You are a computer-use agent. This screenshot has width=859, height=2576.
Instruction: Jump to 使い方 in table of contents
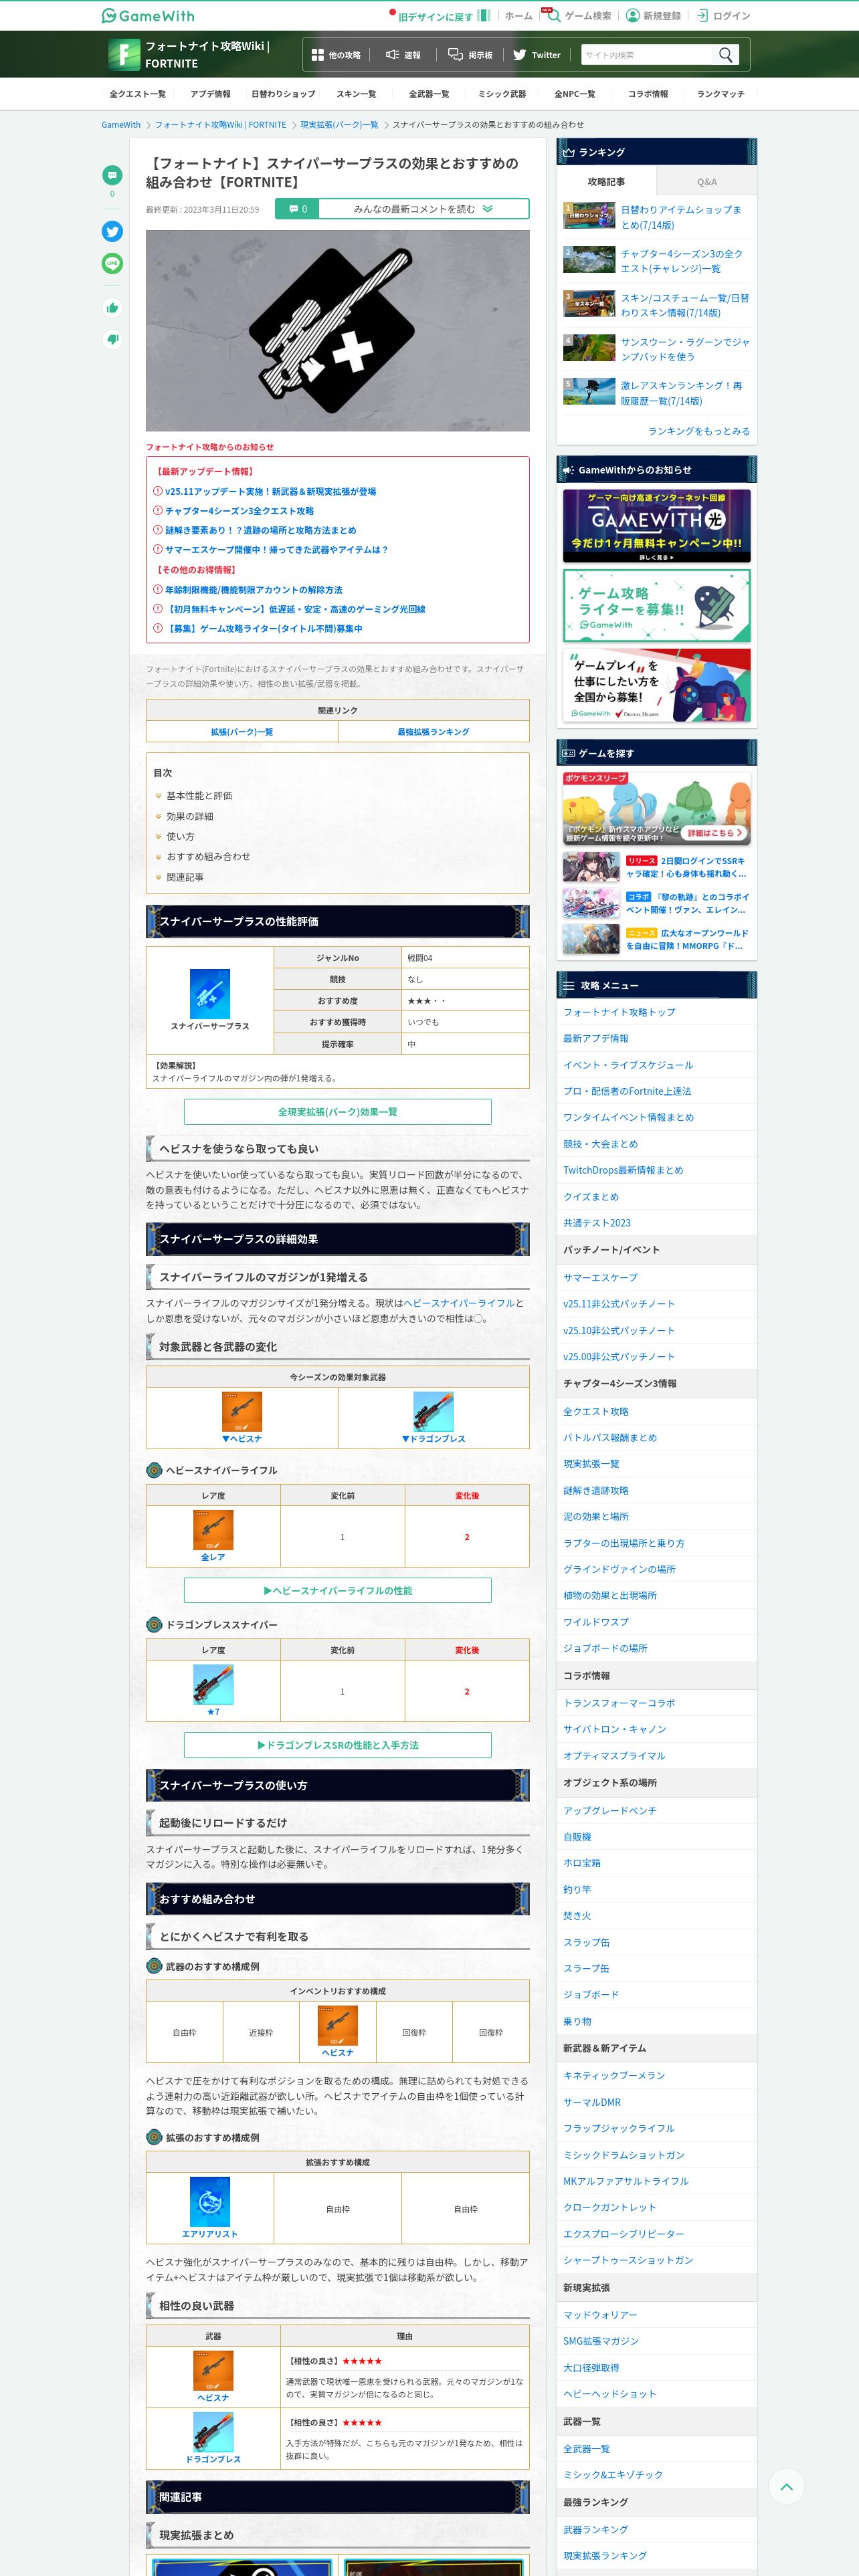tap(180, 836)
